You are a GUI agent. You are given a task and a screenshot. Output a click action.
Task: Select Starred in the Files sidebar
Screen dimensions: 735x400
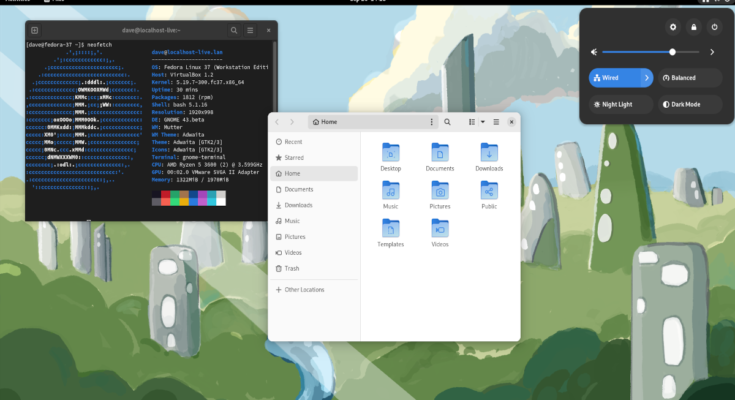coord(294,157)
